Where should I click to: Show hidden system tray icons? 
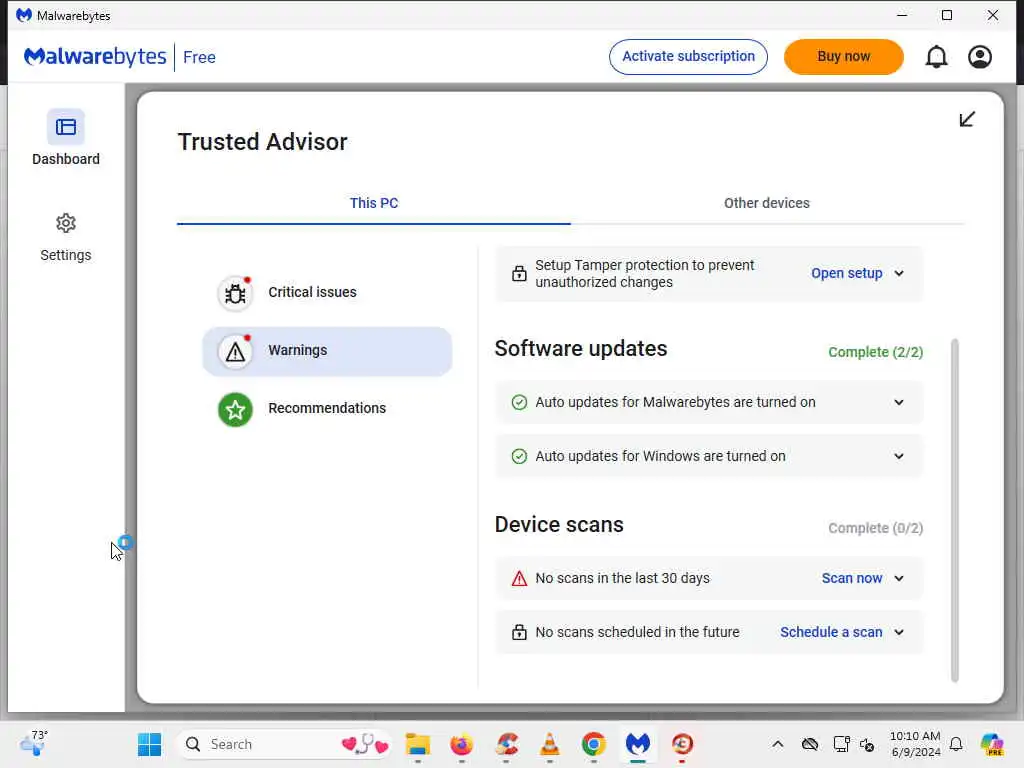click(x=777, y=744)
